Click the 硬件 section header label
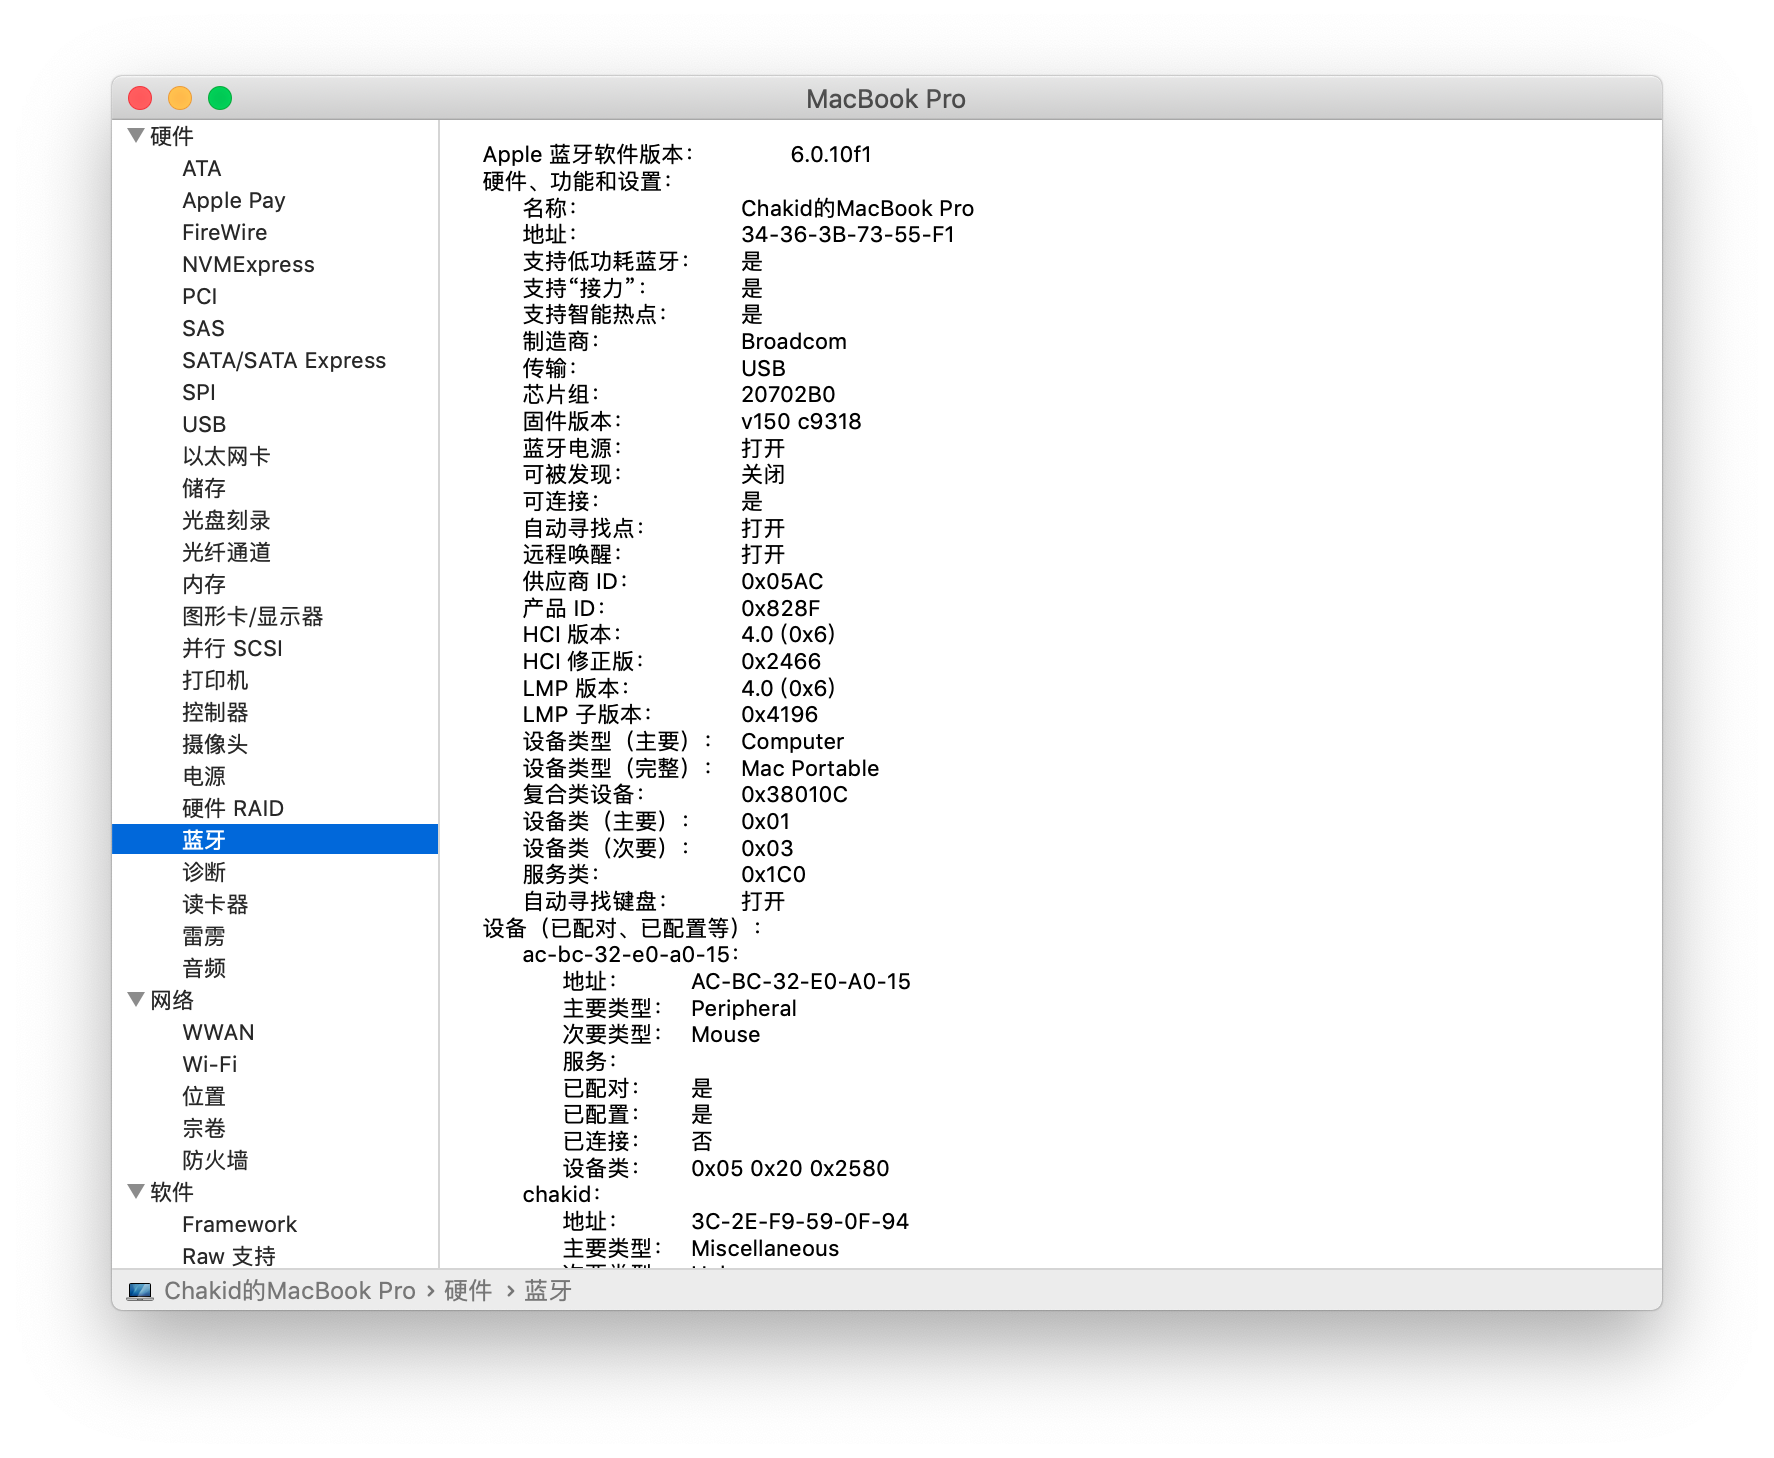 point(172,136)
